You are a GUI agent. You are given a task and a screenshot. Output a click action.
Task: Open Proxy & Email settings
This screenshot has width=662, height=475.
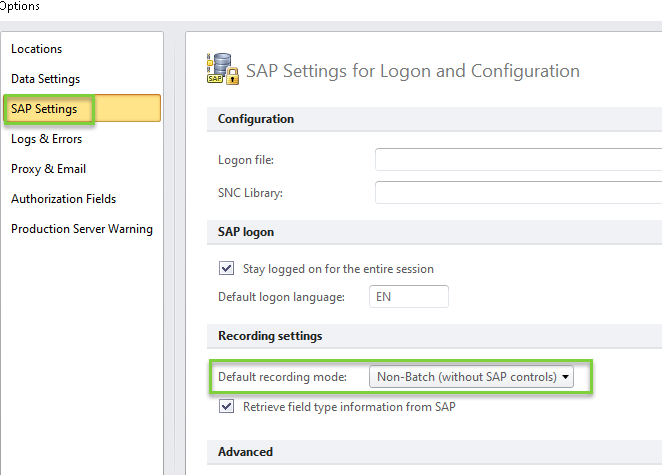pos(49,169)
